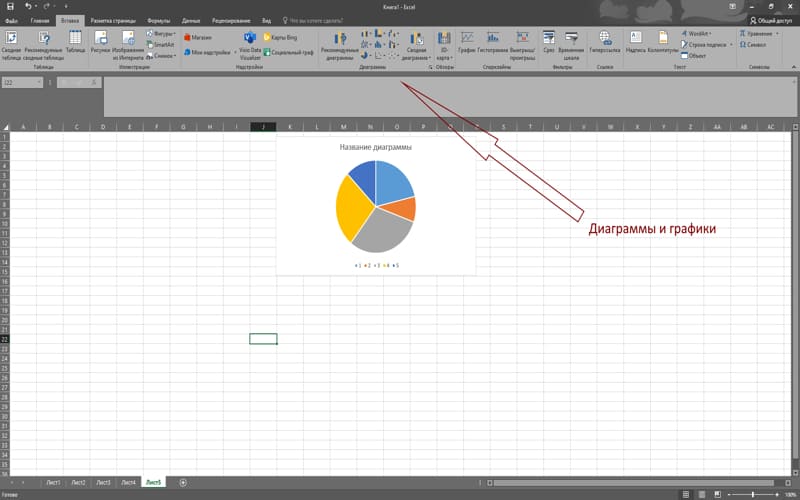This screenshot has width=800, height=500.
Task: Open the File (Файл) tab
Action: click(11, 21)
